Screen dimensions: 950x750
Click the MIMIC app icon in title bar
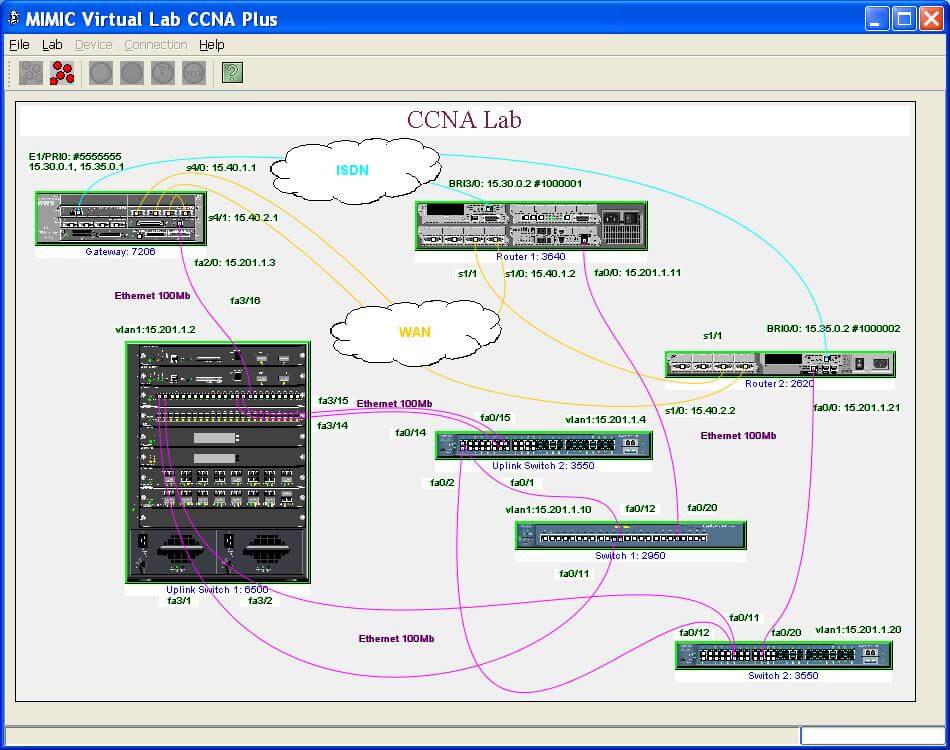click(x=13, y=18)
